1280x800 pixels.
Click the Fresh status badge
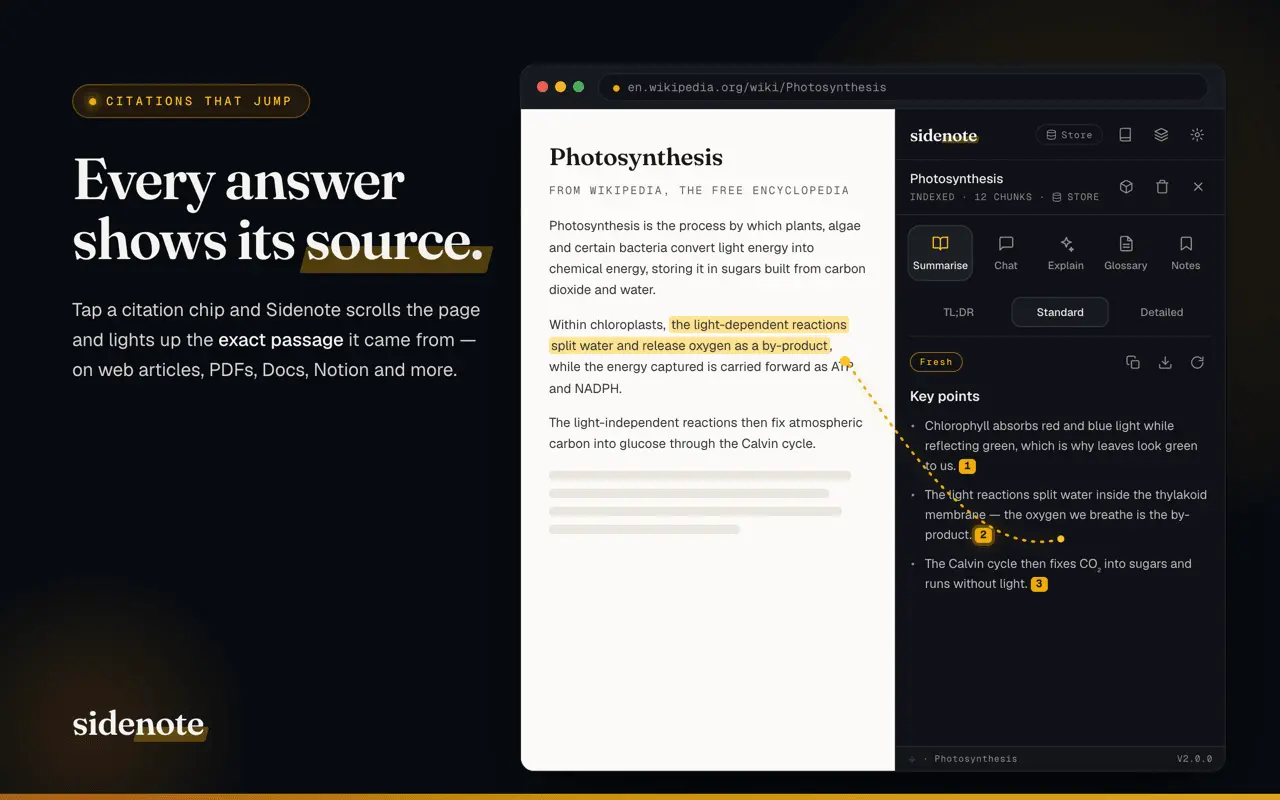pos(936,362)
